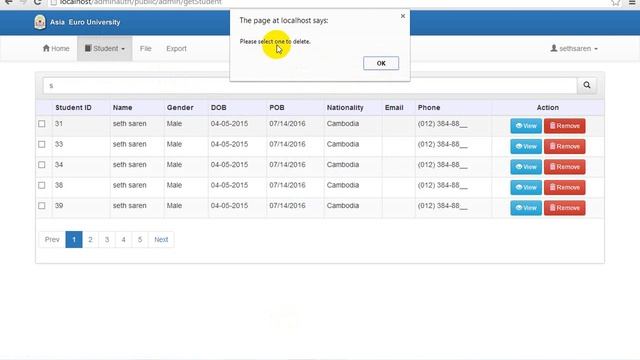
Task: View details of student 34
Action: point(526,167)
